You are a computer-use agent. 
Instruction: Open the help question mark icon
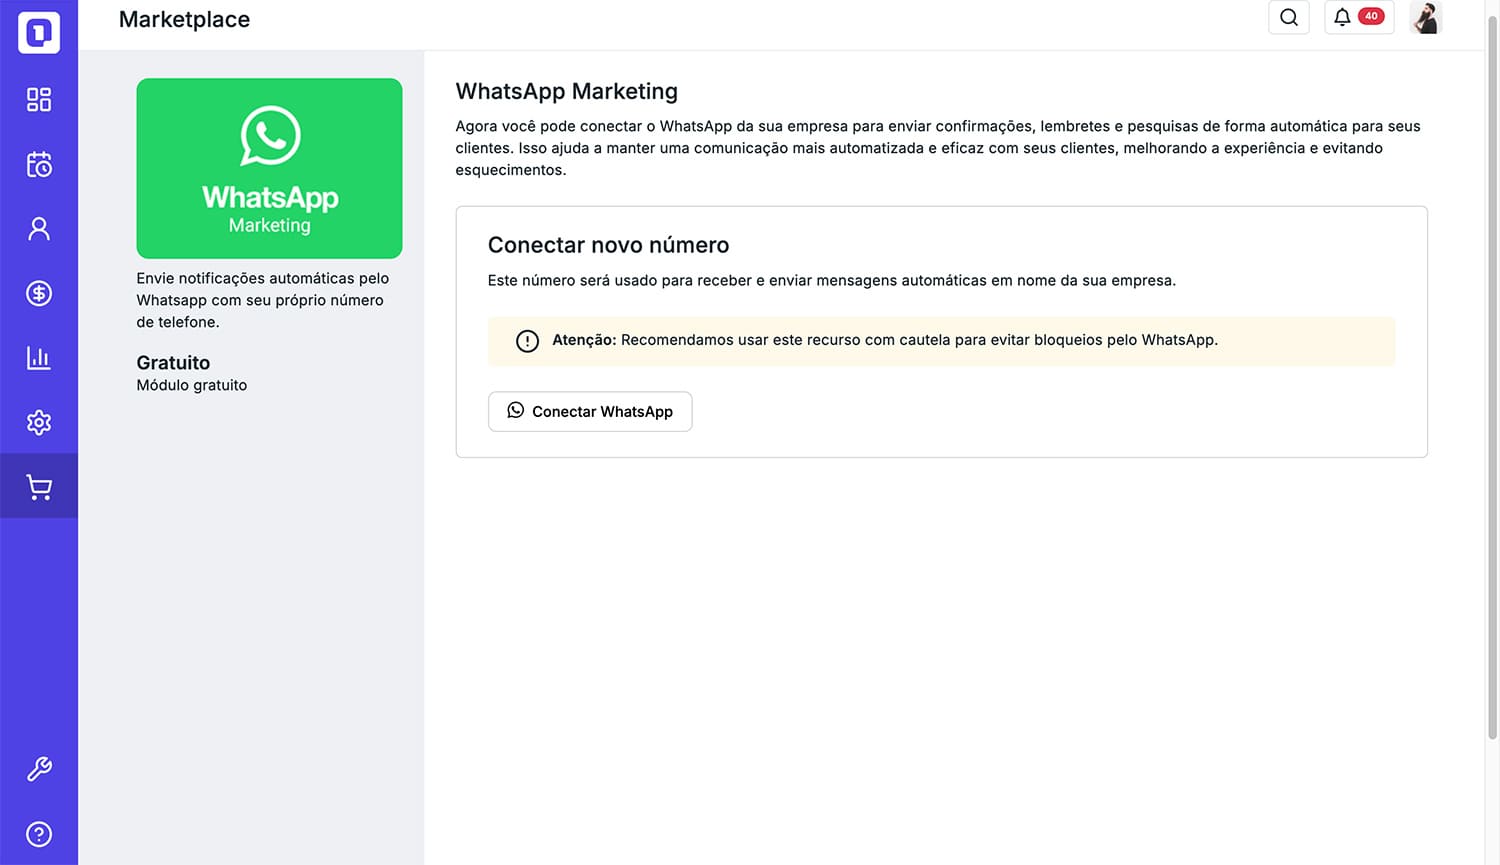point(39,834)
